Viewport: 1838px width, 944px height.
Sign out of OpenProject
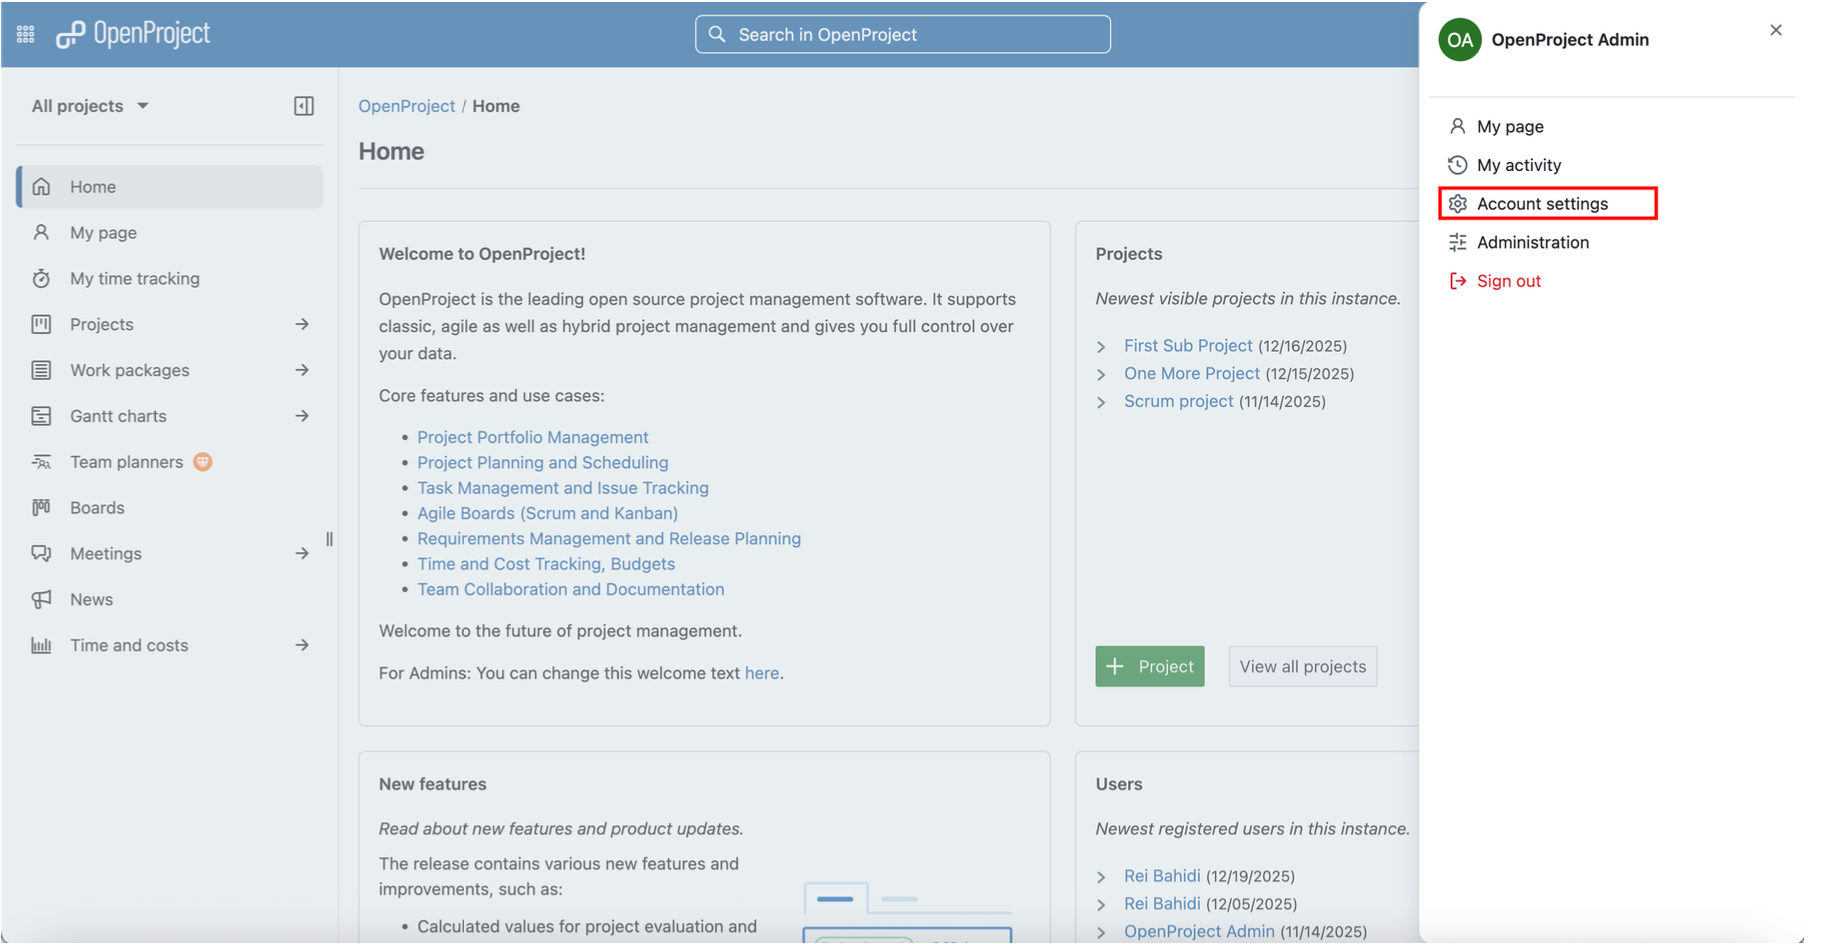click(1509, 281)
